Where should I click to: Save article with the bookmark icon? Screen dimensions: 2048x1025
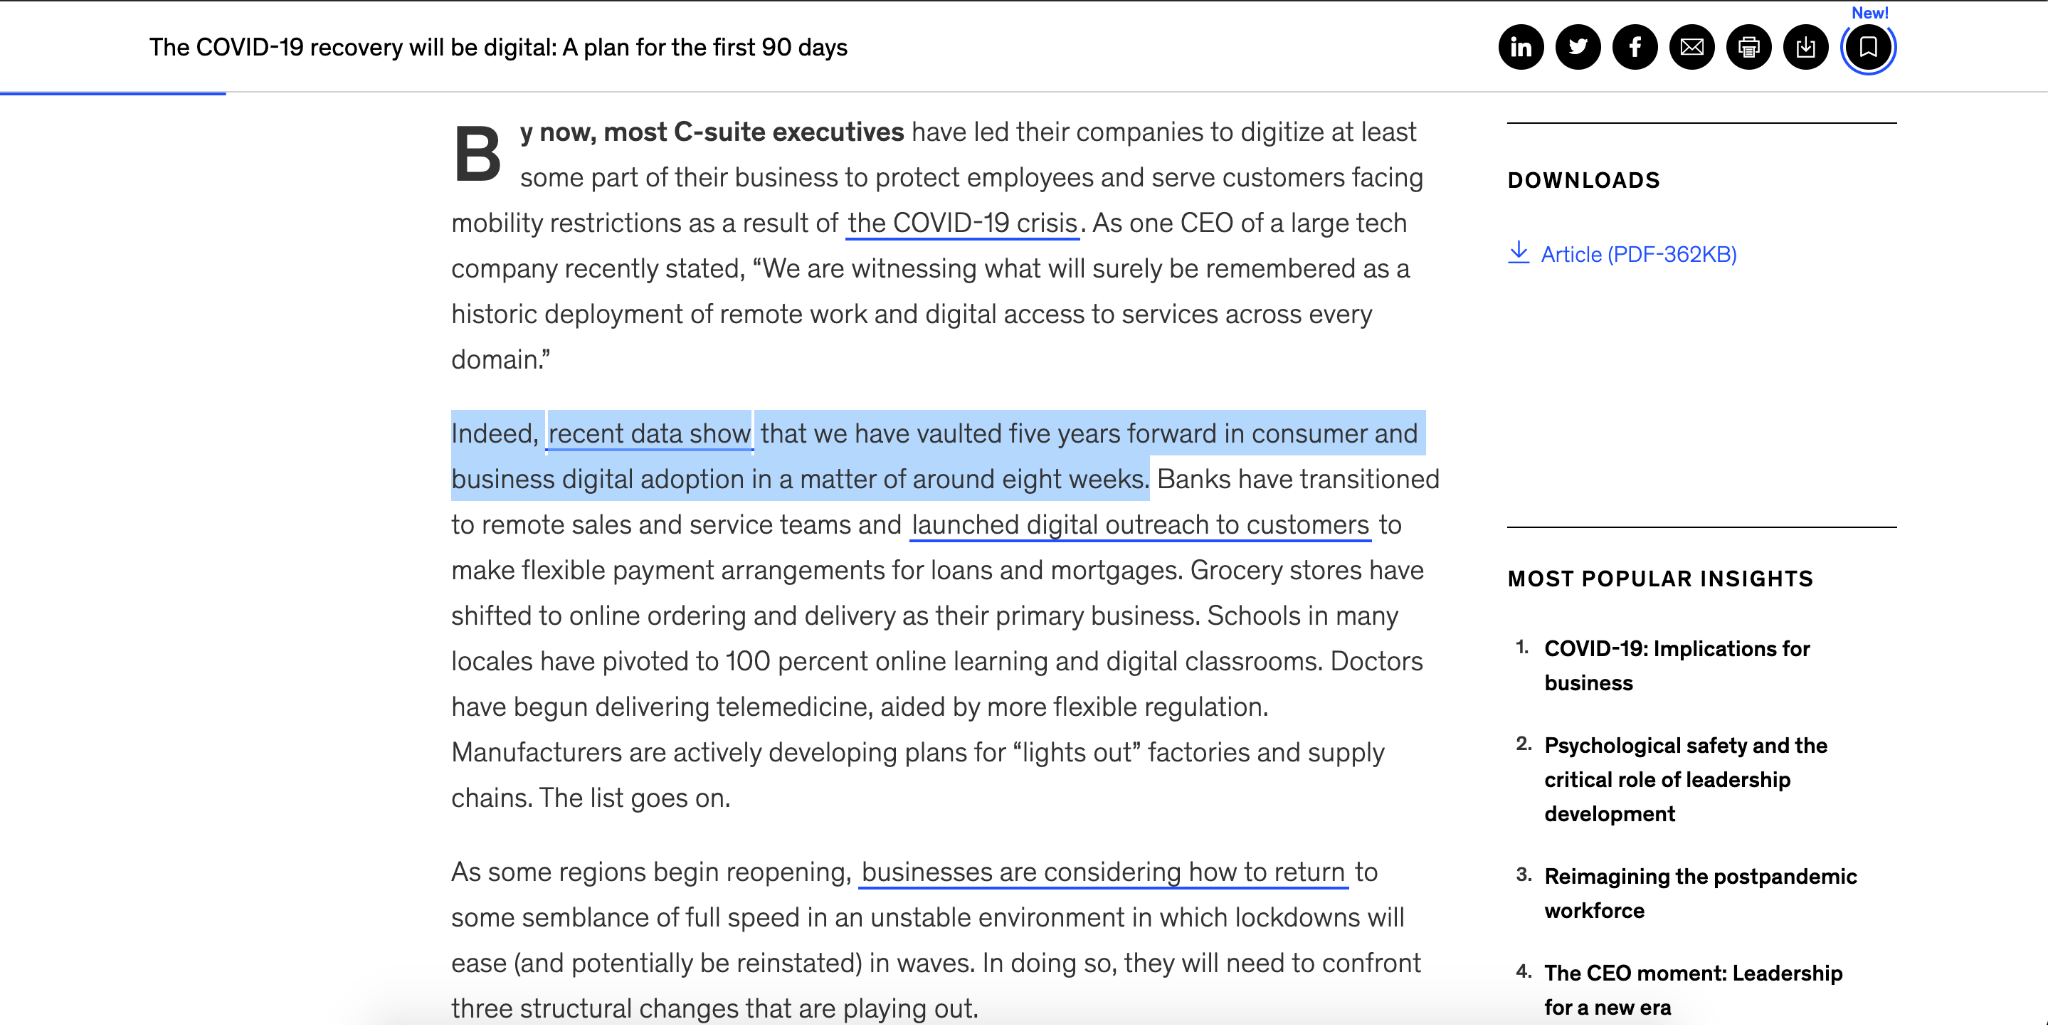pyautogui.click(x=1868, y=47)
